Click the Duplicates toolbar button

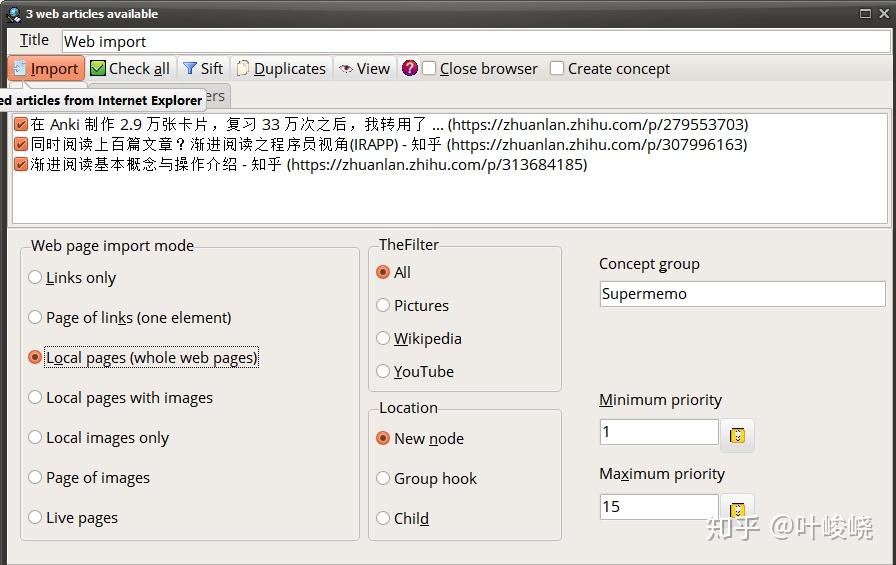pos(281,69)
